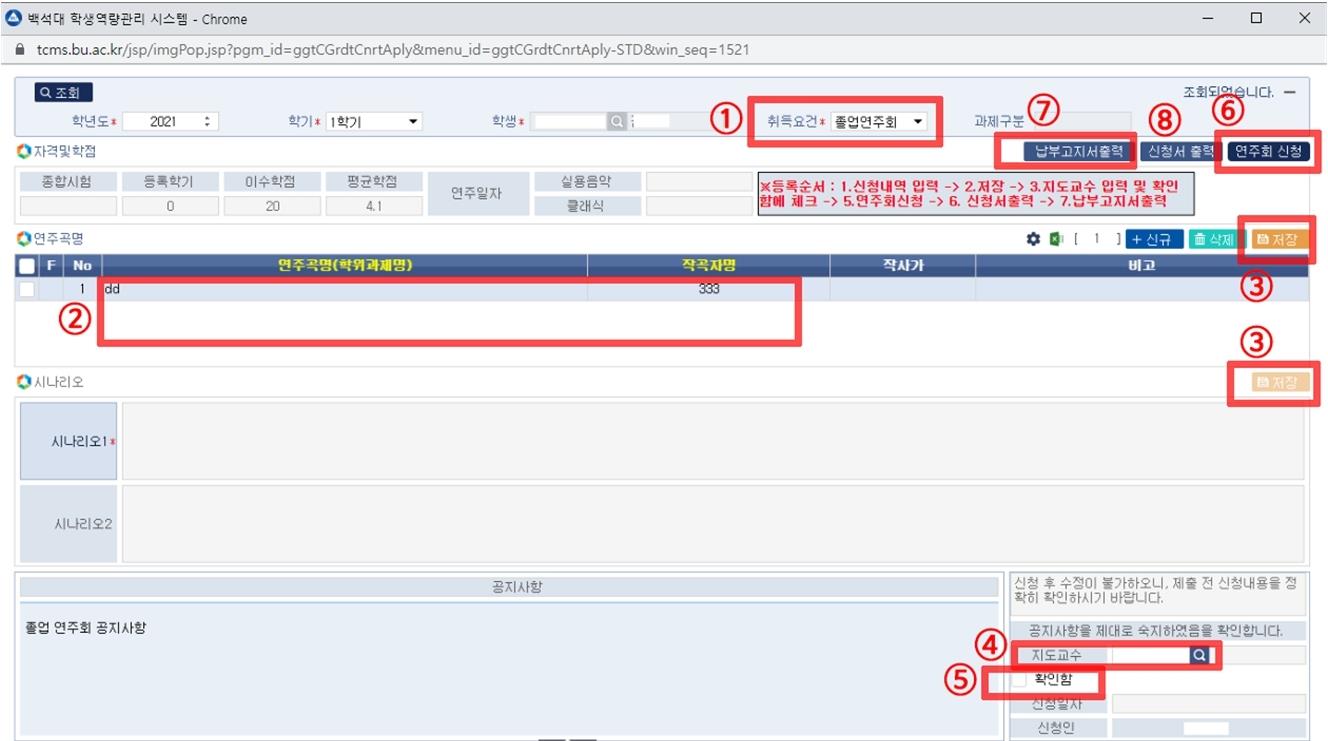Click the magnifier icon in 학생 field
Screen dimensions: 1328x741
[x=618, y=122]
